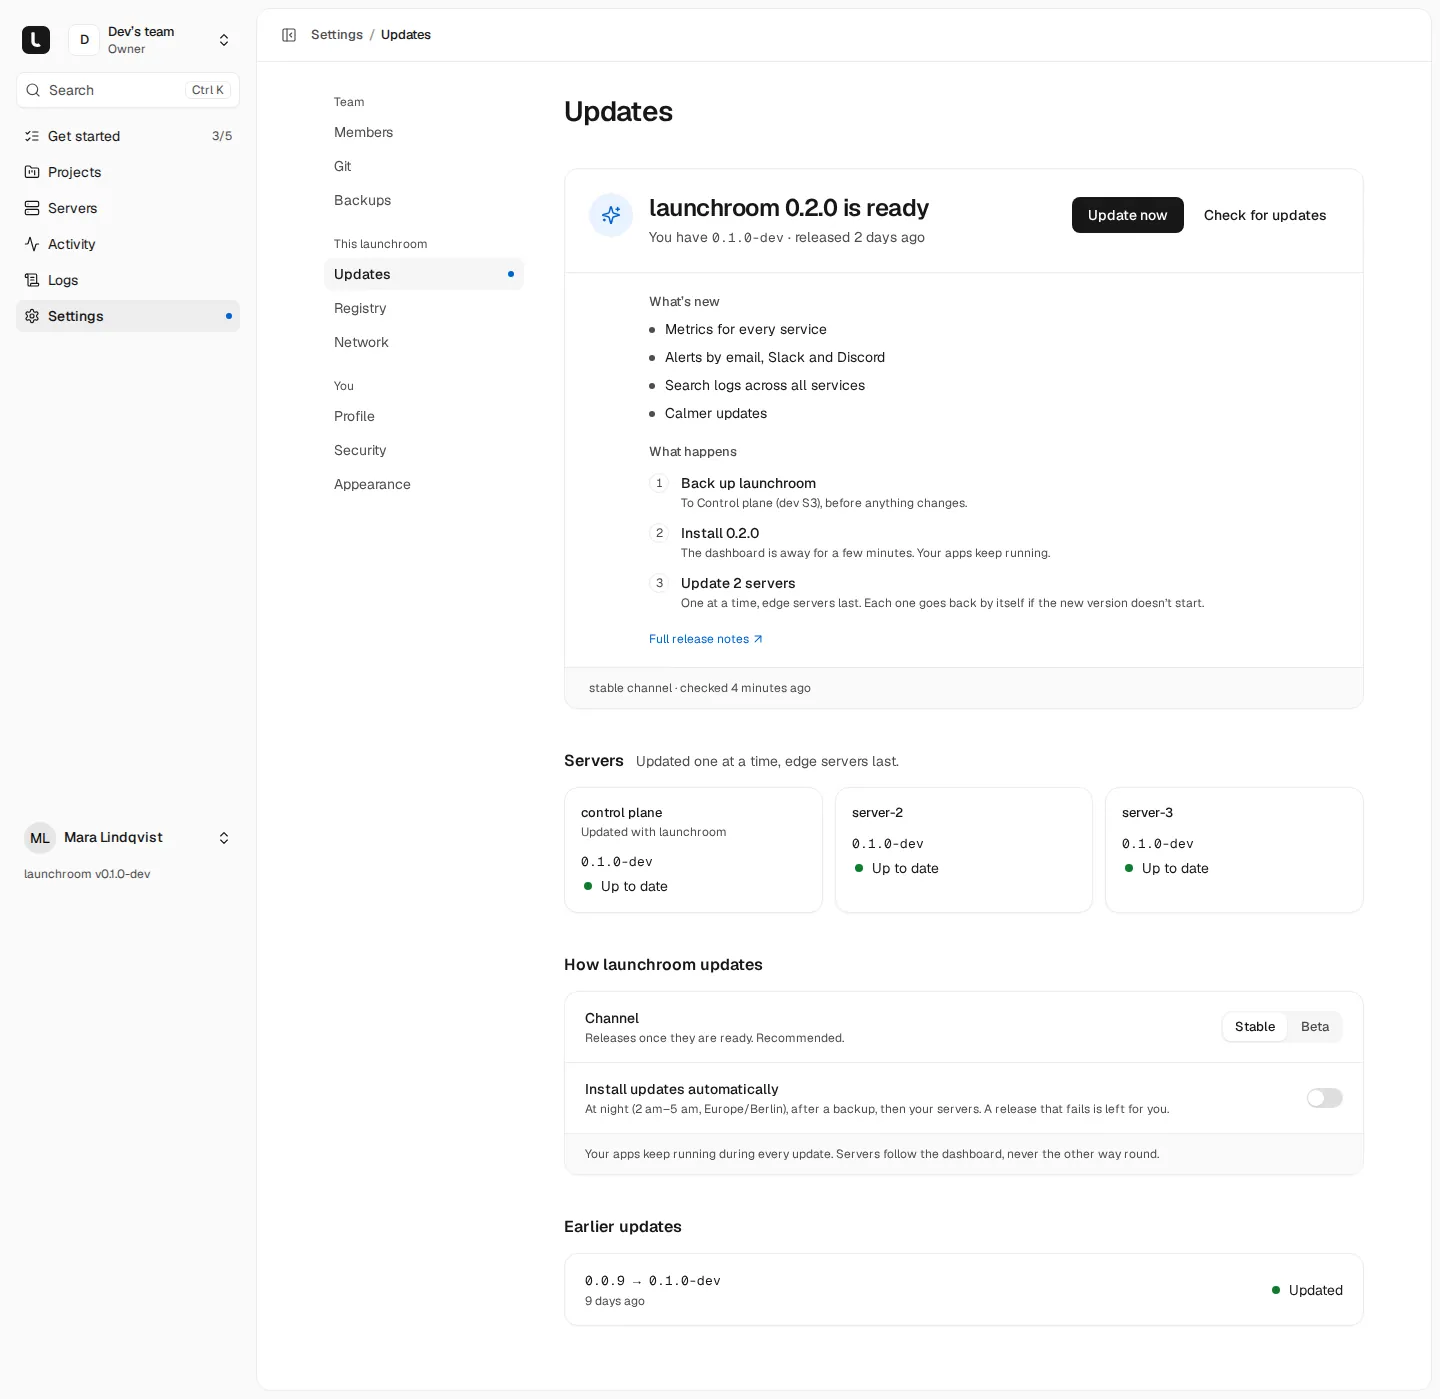Viewport: 1440px width, 1399px height.
Task: Open Members settings page
Action: point(424,132)
